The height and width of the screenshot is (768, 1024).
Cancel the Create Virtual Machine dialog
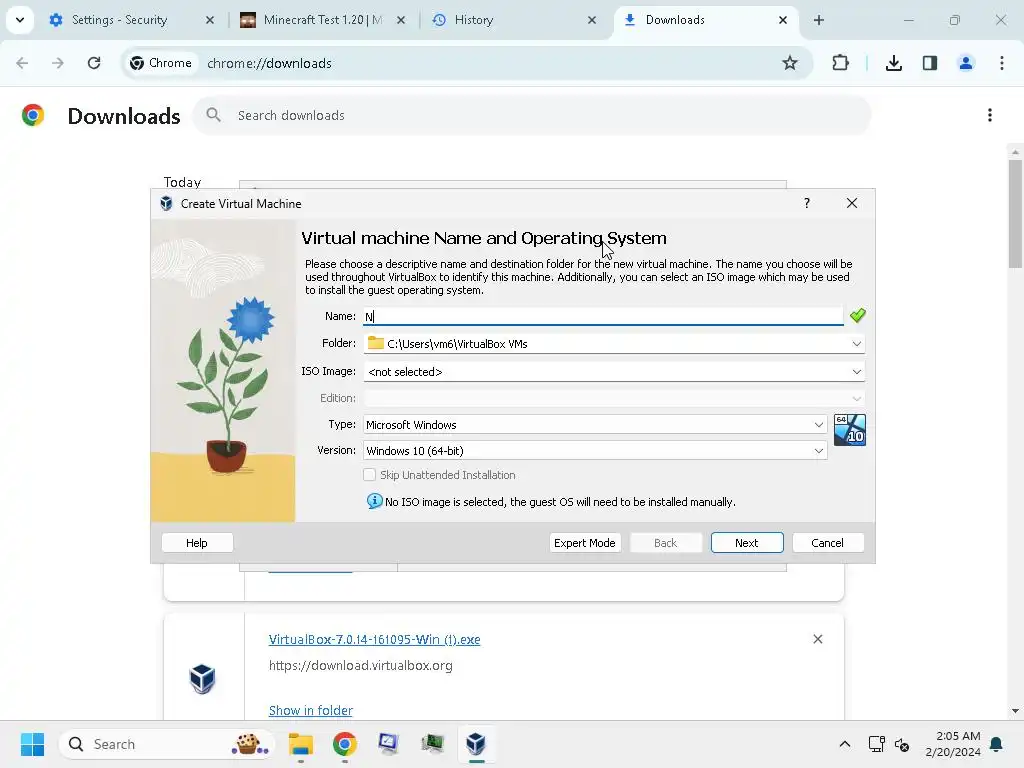pyautogui.click(x=827, y=543)
